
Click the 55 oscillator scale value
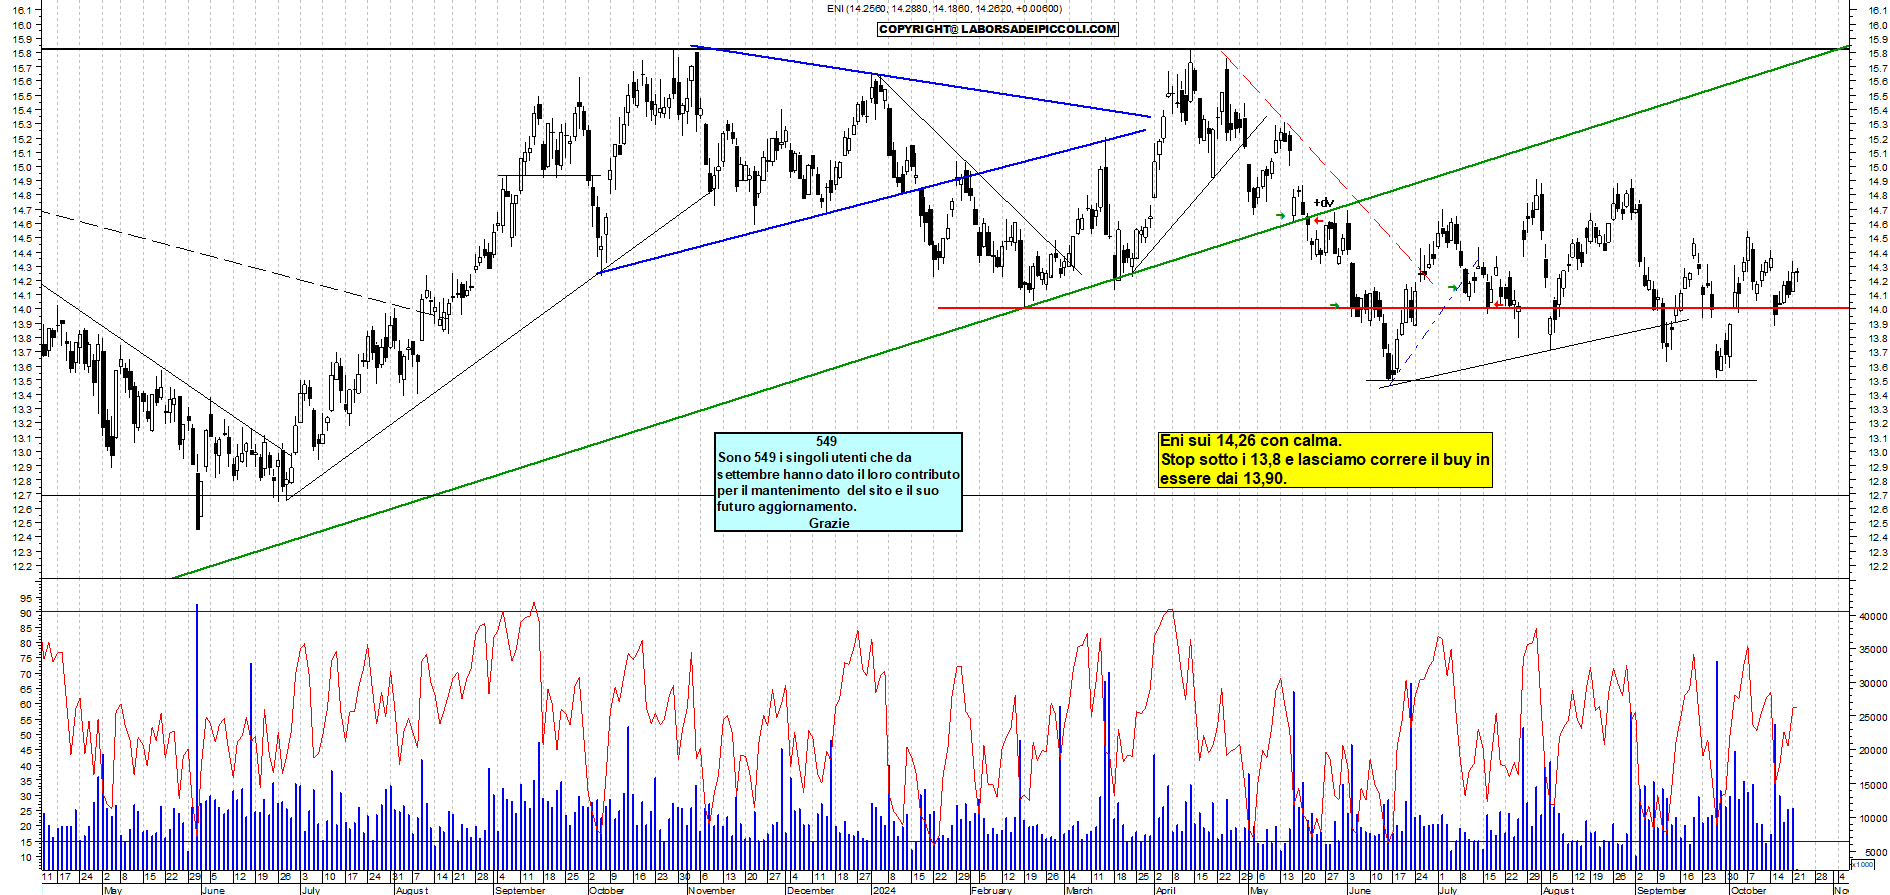pyautogui.click(x=26, y=720)
